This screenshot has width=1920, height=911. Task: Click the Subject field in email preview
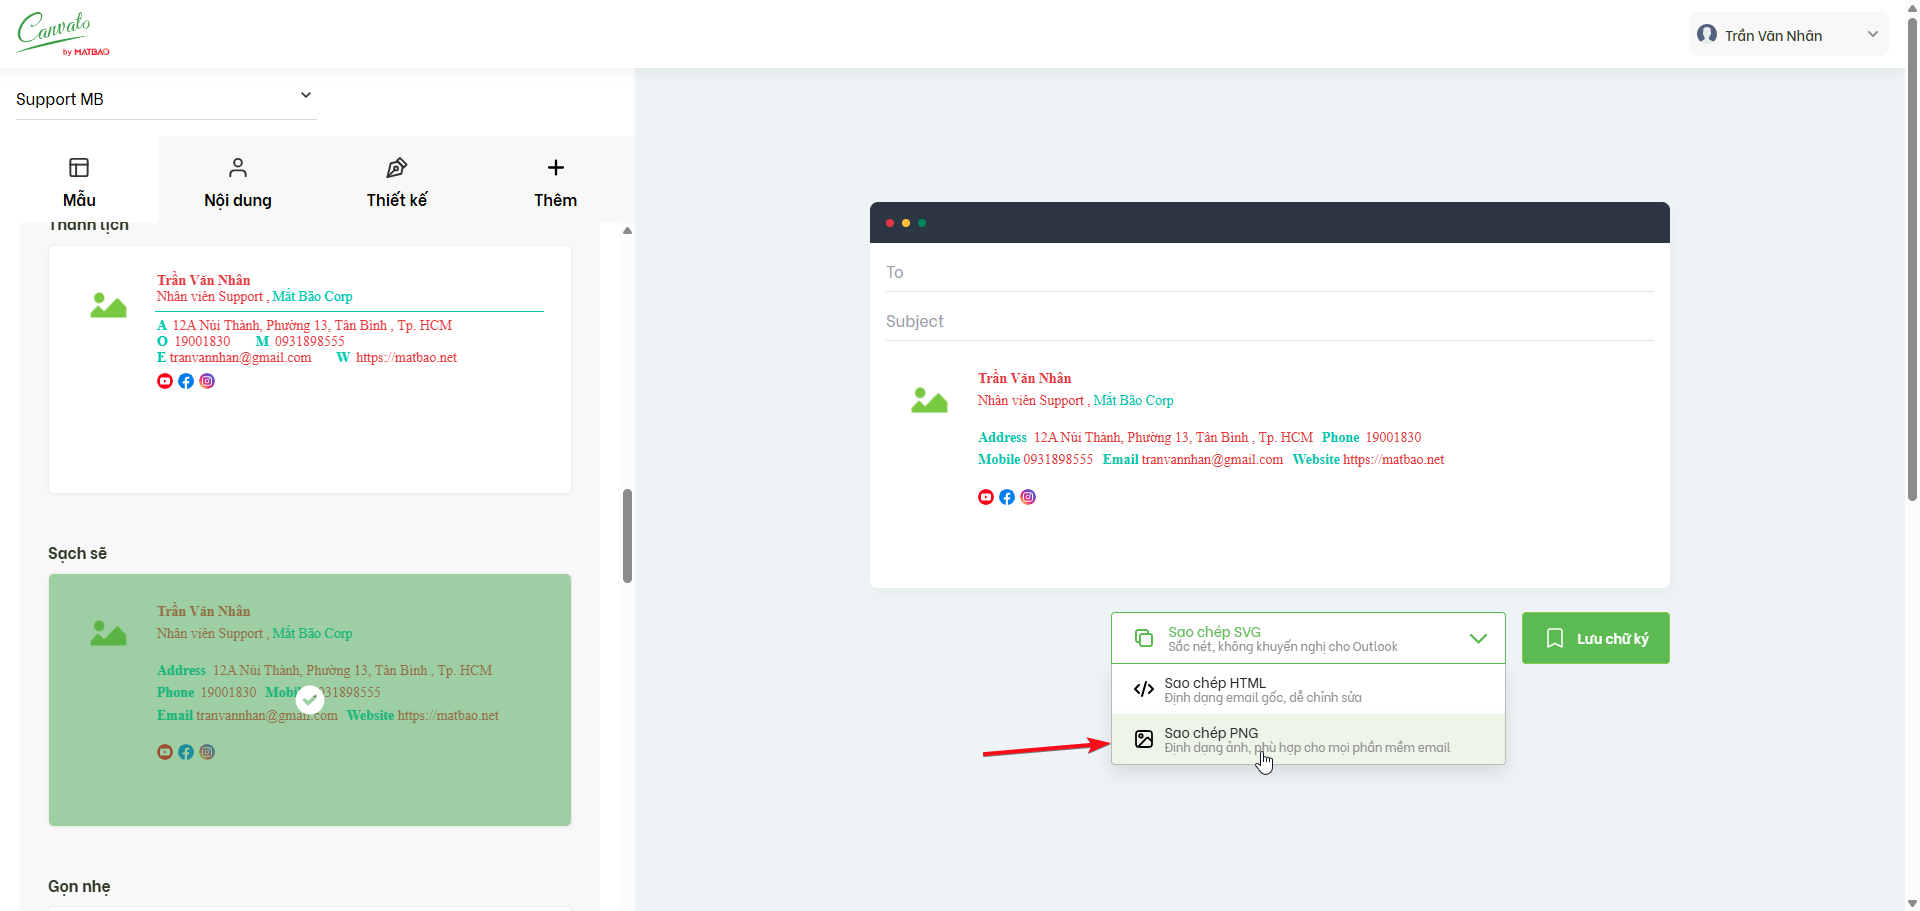(x=1269, y=321)
